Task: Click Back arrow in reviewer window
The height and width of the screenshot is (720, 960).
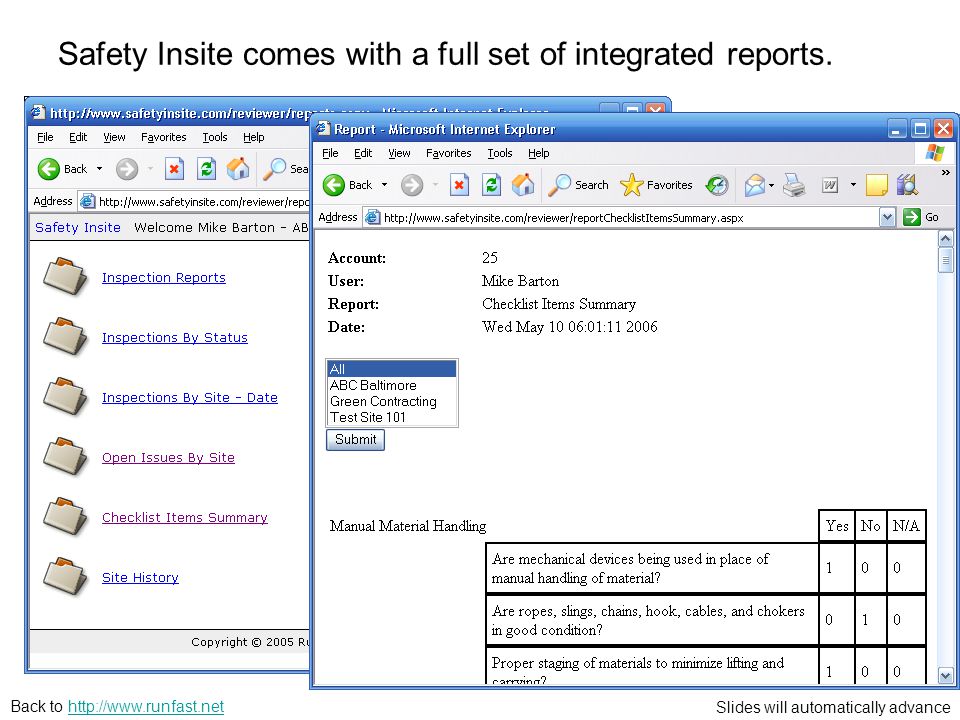Action: pos(48,169)
